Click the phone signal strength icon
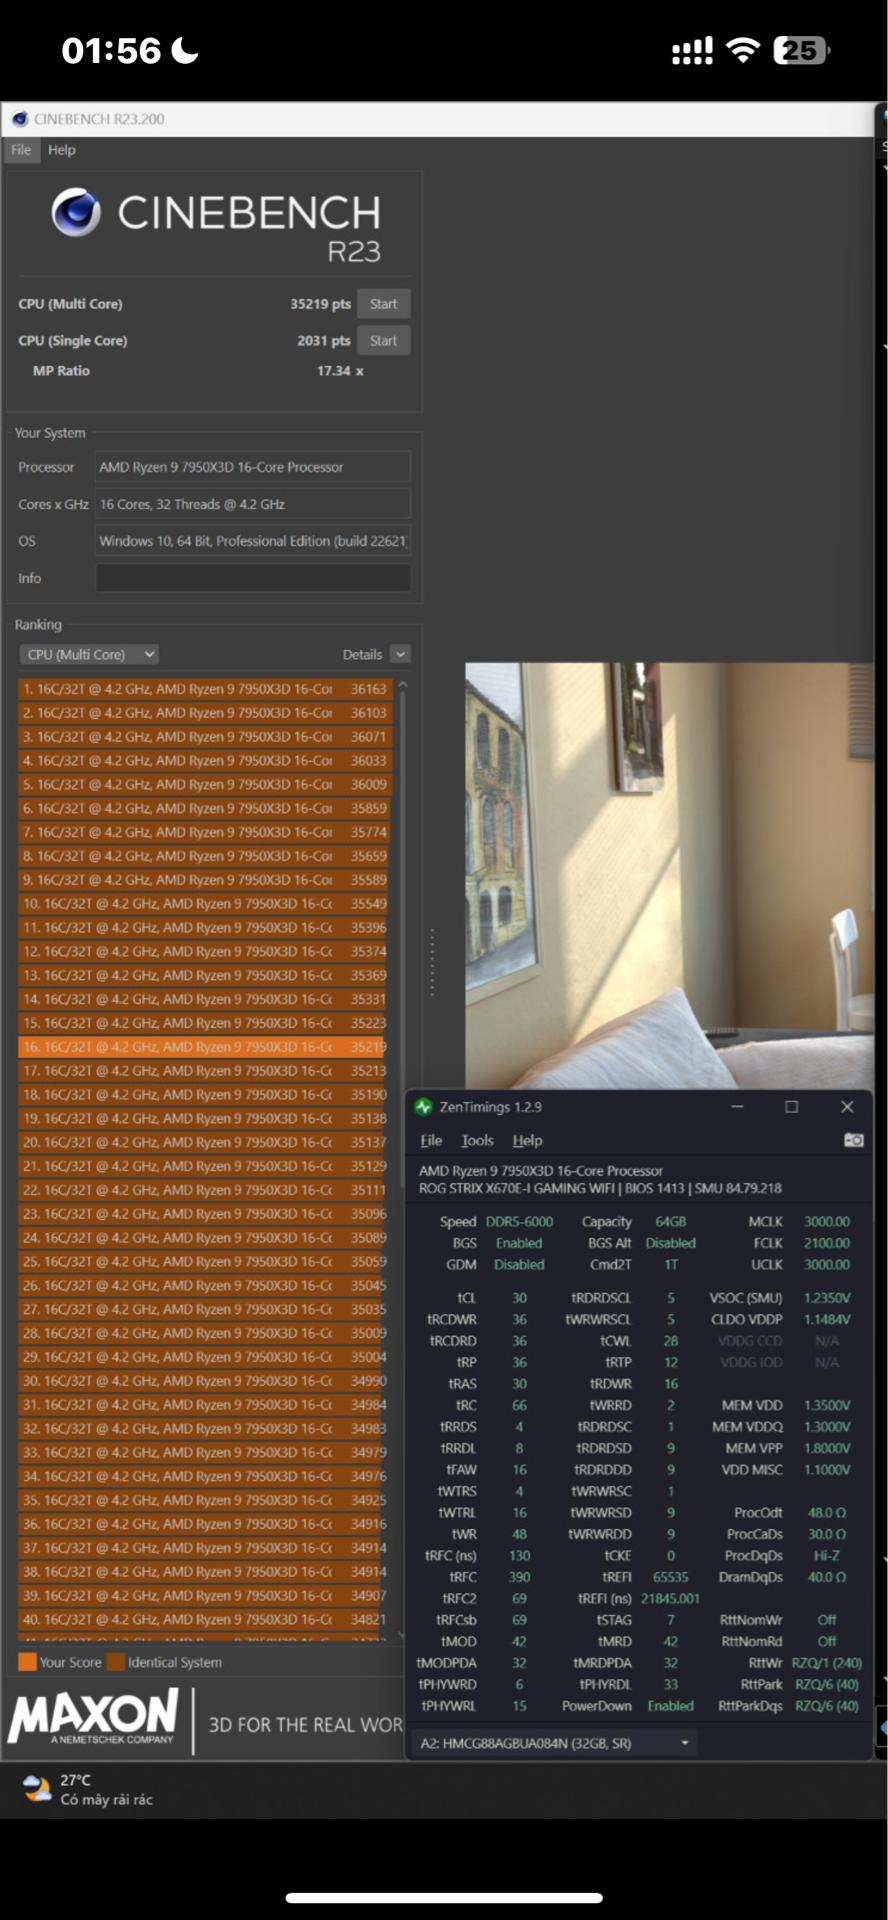888x1920 pixels. click(692, 50)
